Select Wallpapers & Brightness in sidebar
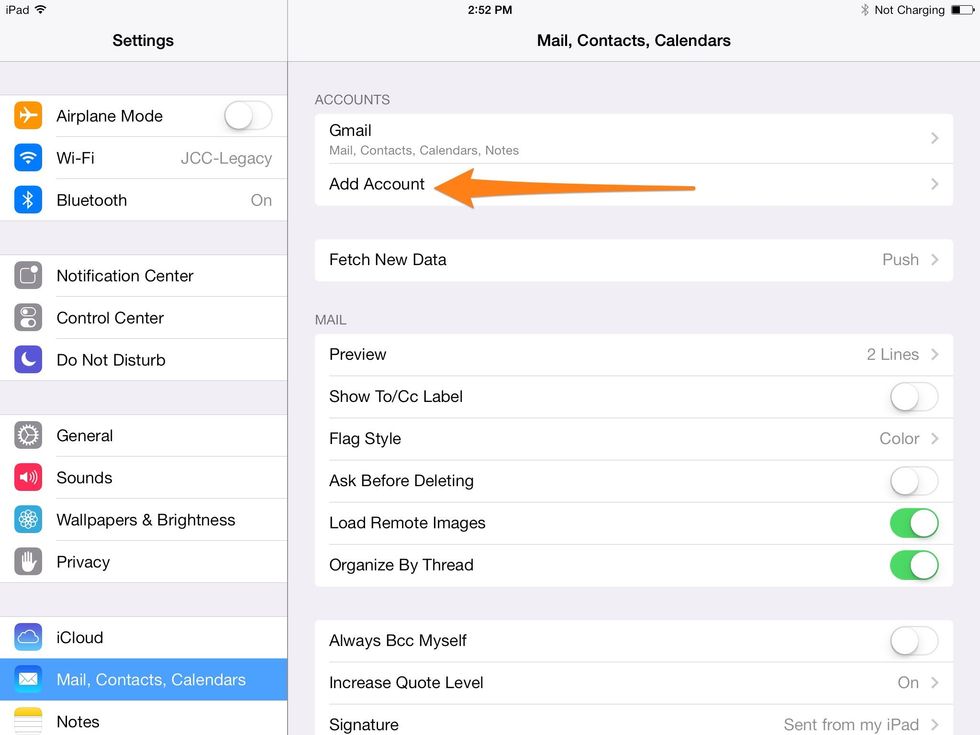This screenshot has width=980, height=735. 145,520
